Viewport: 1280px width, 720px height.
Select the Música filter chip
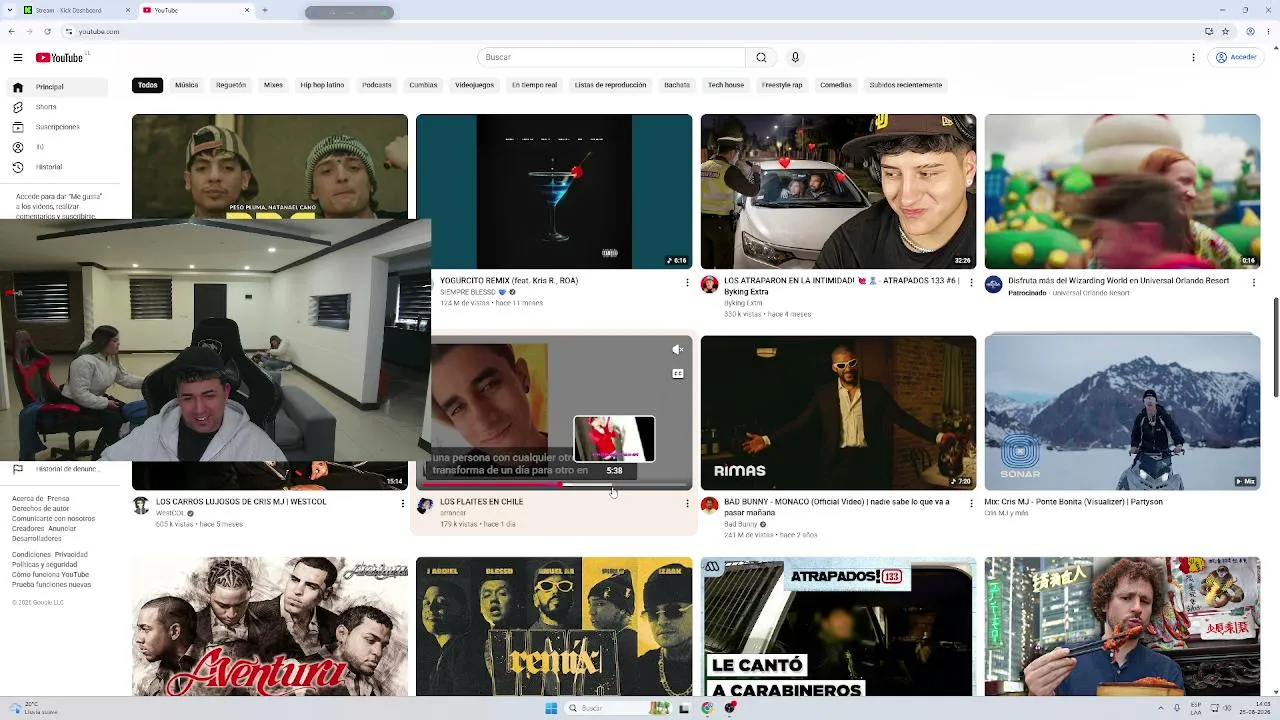(x=187, y=85)
